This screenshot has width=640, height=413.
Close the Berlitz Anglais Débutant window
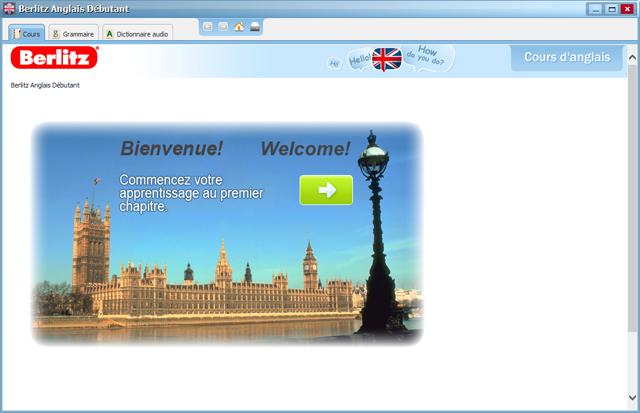(627, 9)
